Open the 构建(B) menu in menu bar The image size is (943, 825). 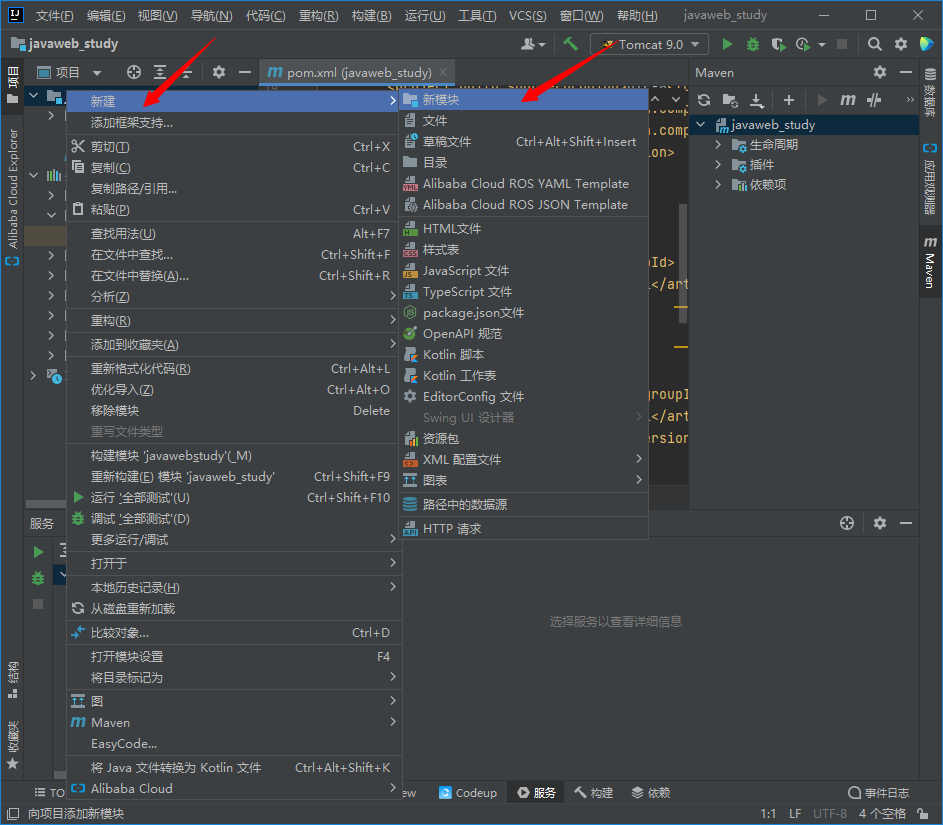coord(371,16)
